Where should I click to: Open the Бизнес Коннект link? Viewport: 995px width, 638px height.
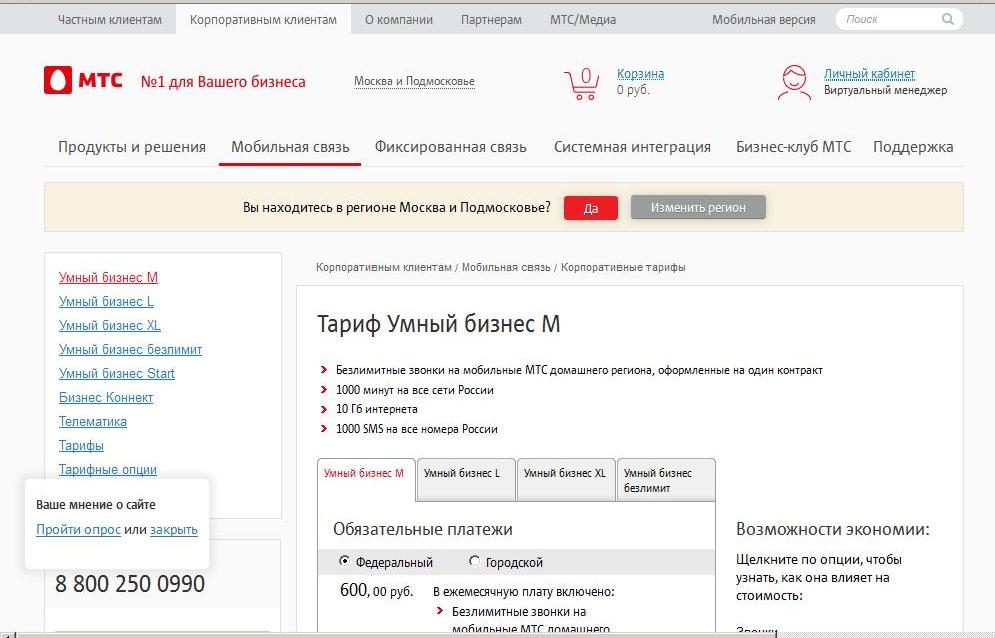(106, 398)
